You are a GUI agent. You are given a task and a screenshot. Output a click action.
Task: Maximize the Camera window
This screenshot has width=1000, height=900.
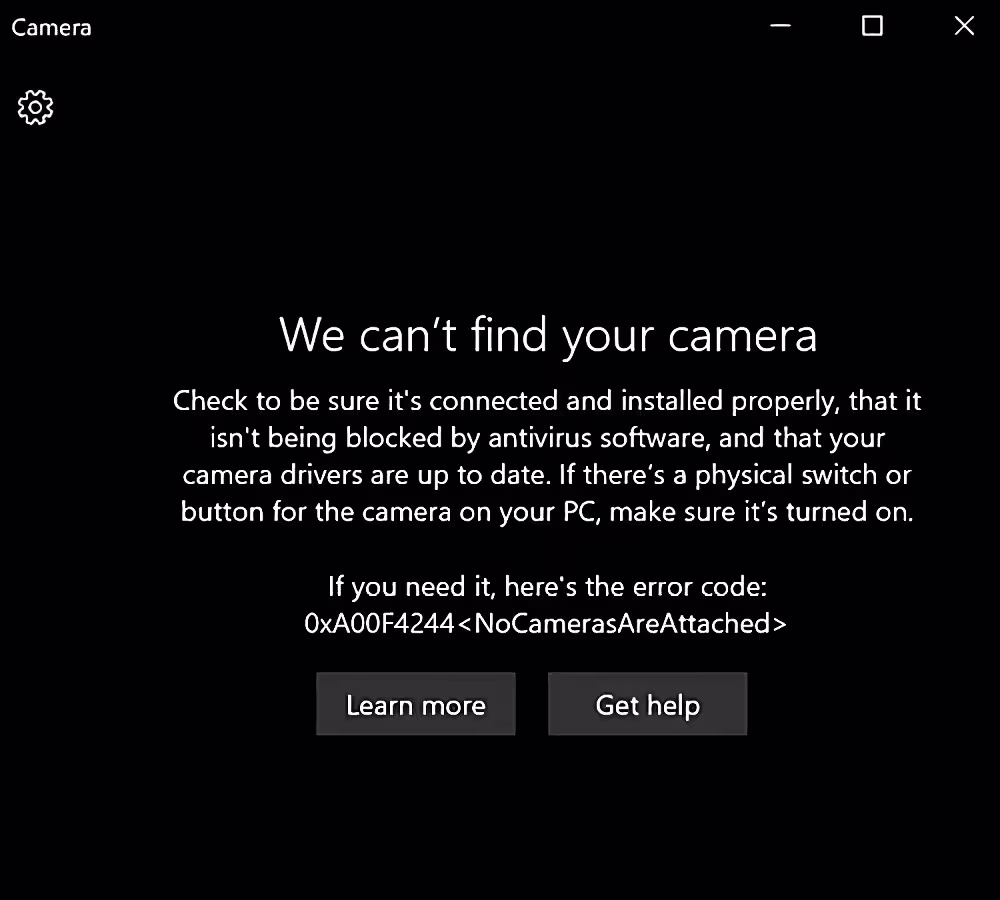872,26
